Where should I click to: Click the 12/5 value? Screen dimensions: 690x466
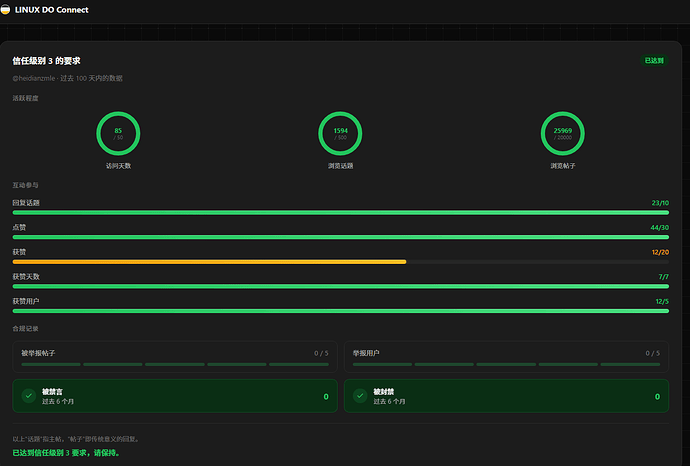662,301
